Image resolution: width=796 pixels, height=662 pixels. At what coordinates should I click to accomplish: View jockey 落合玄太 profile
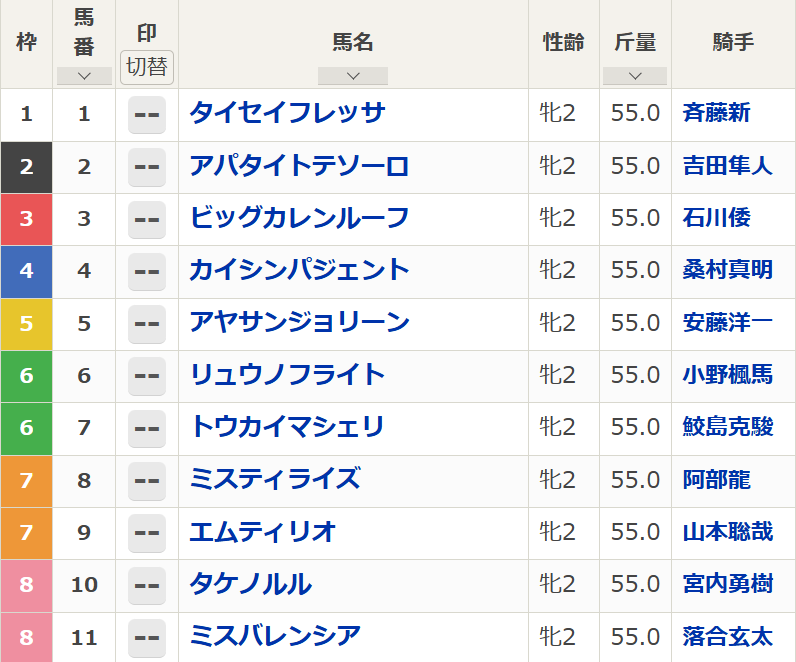point(727,636)
